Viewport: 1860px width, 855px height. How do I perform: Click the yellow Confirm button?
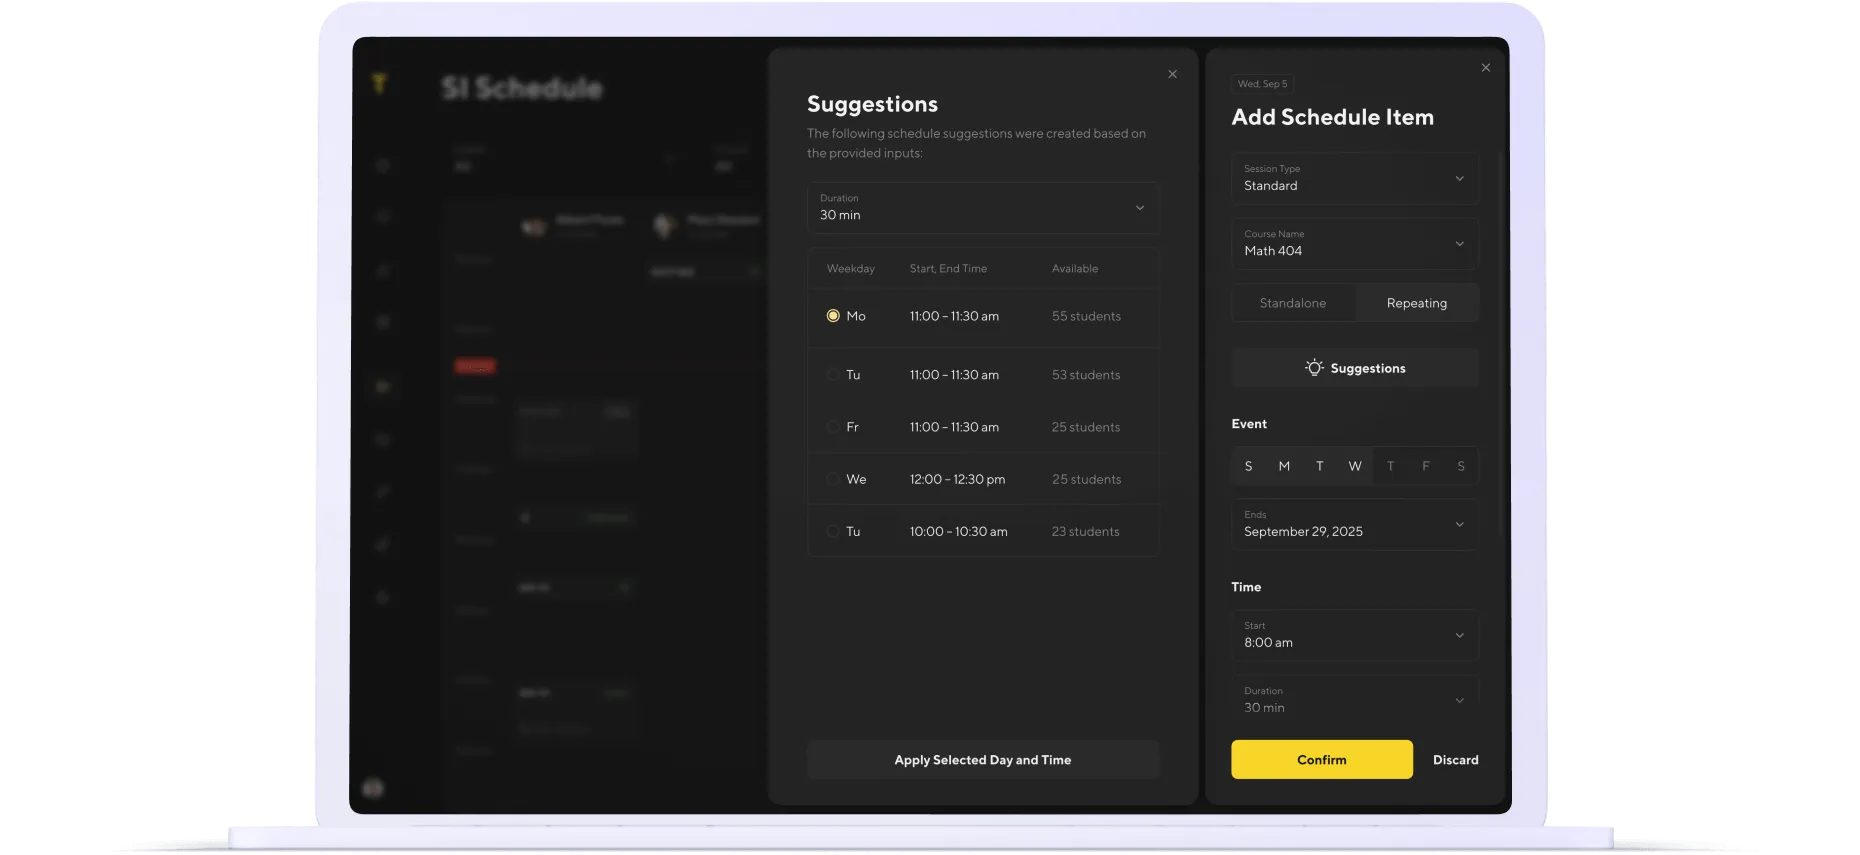(x=1322, y=760)
